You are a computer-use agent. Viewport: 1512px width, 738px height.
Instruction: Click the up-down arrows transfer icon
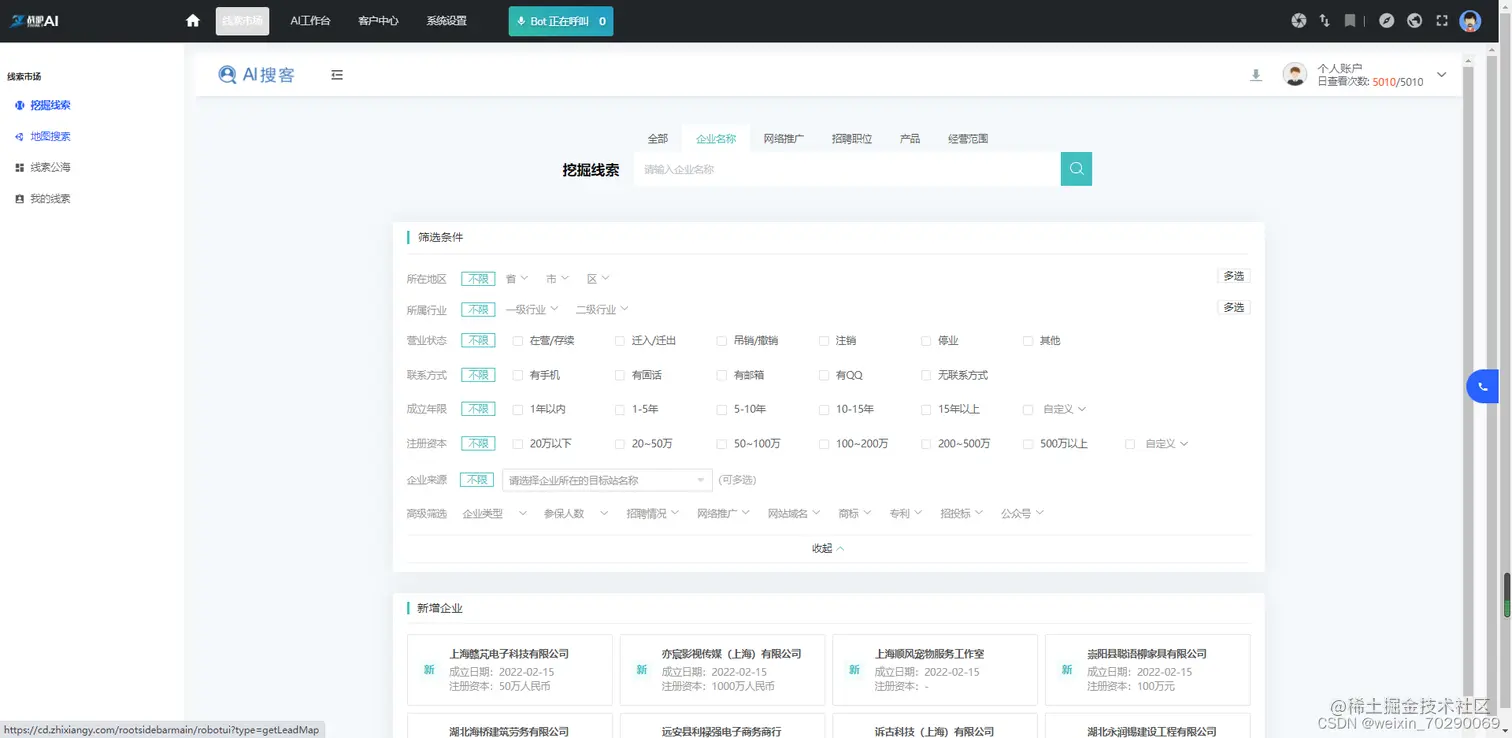pos(1325,21)
